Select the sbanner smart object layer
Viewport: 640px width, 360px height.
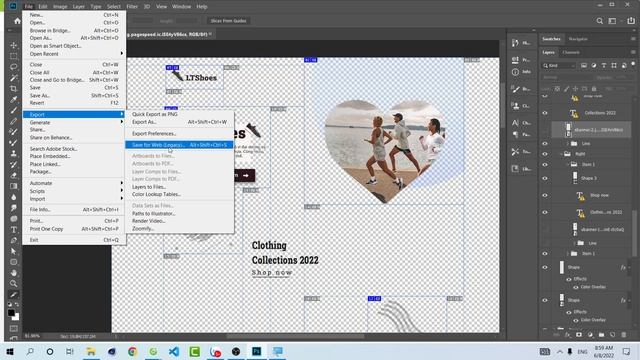point(591,130)
